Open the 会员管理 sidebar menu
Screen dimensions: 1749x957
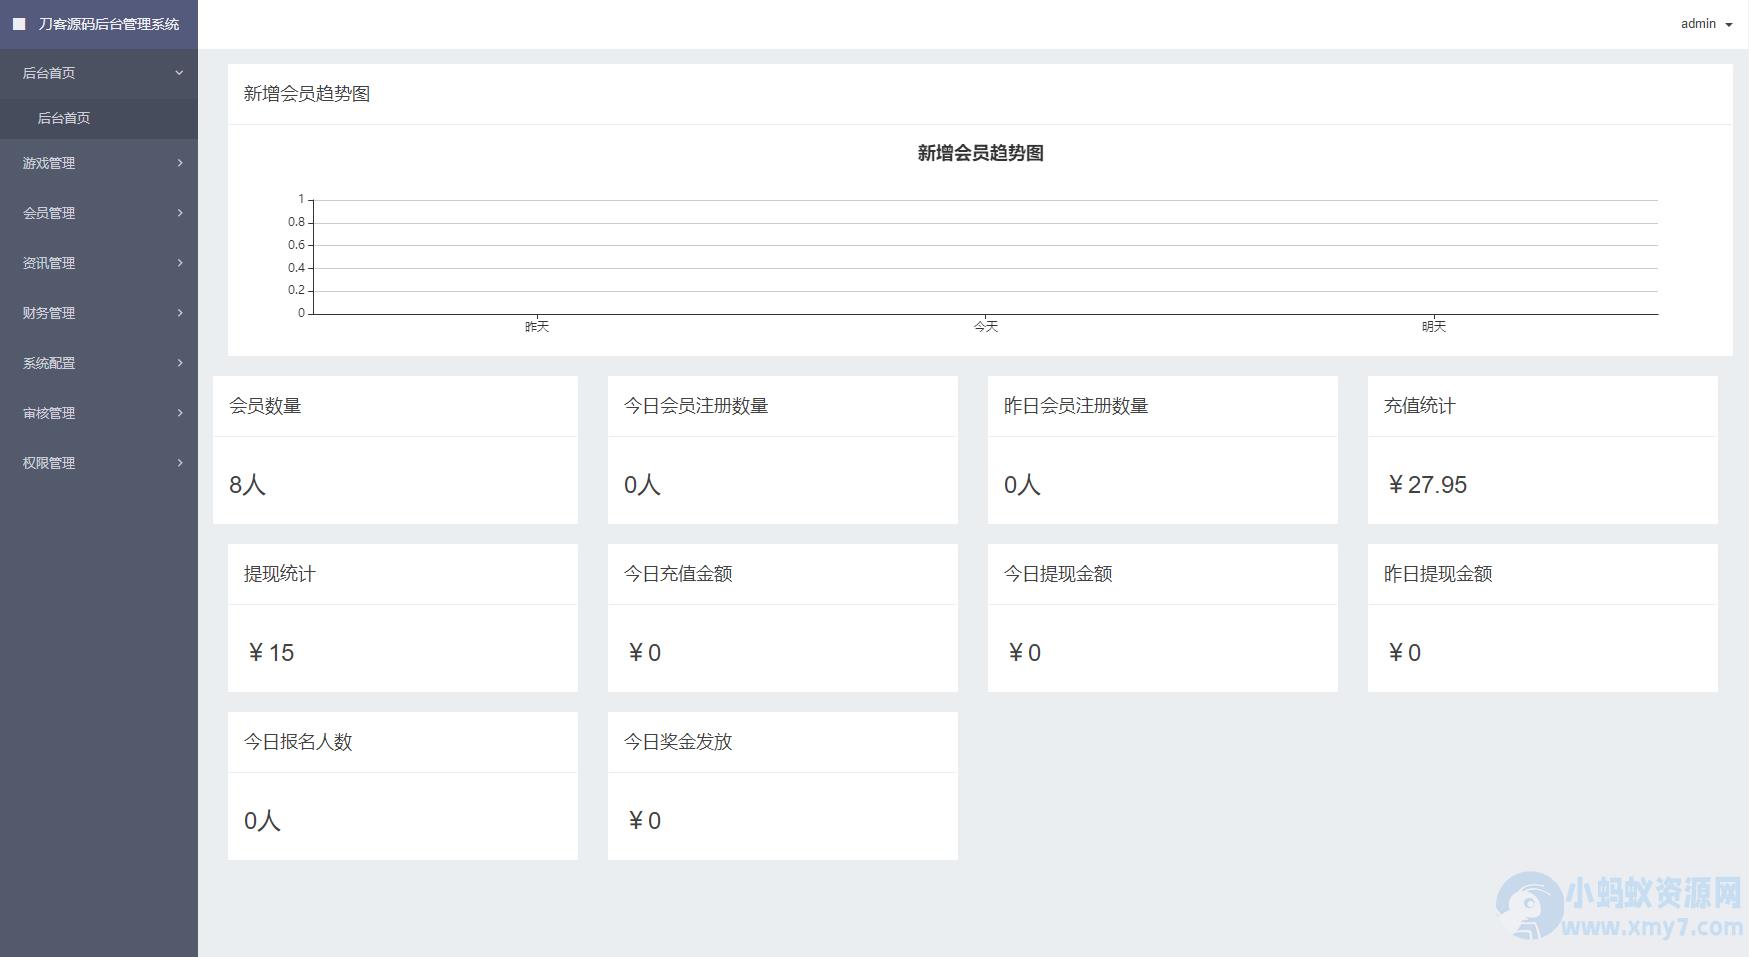coord(99,213)
